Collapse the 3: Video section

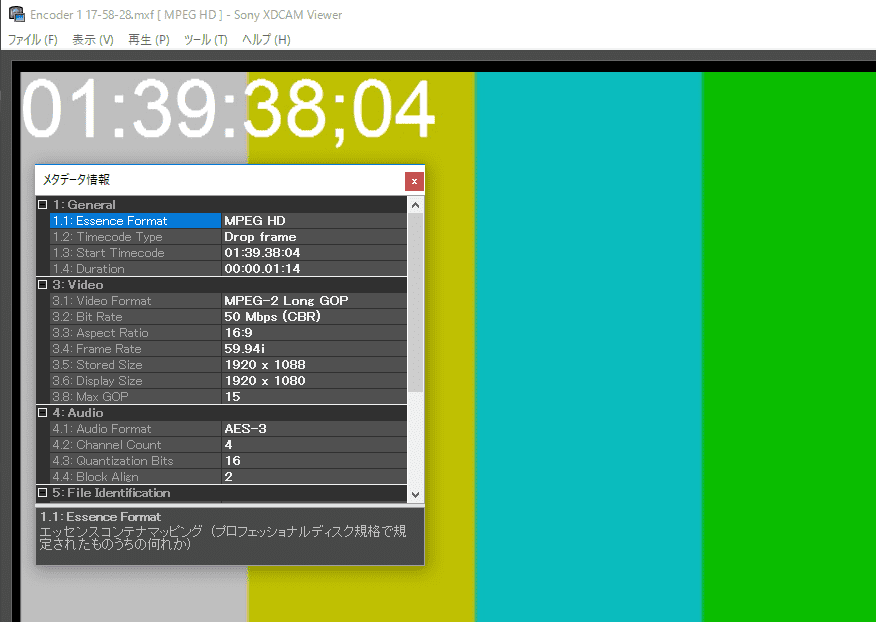42,285
